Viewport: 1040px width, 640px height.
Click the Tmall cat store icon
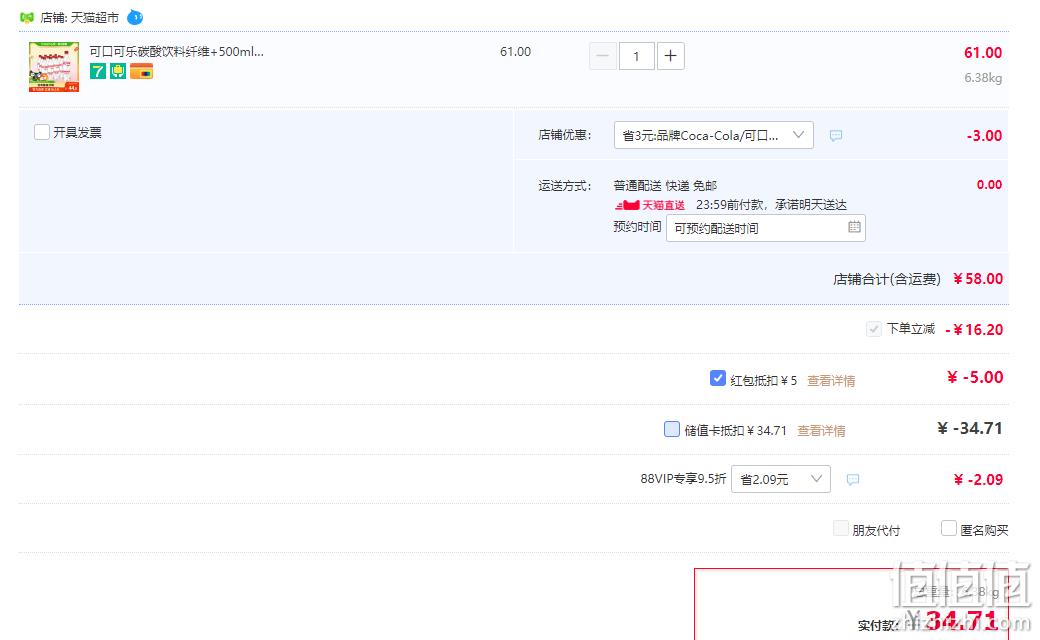pos(27,17)
